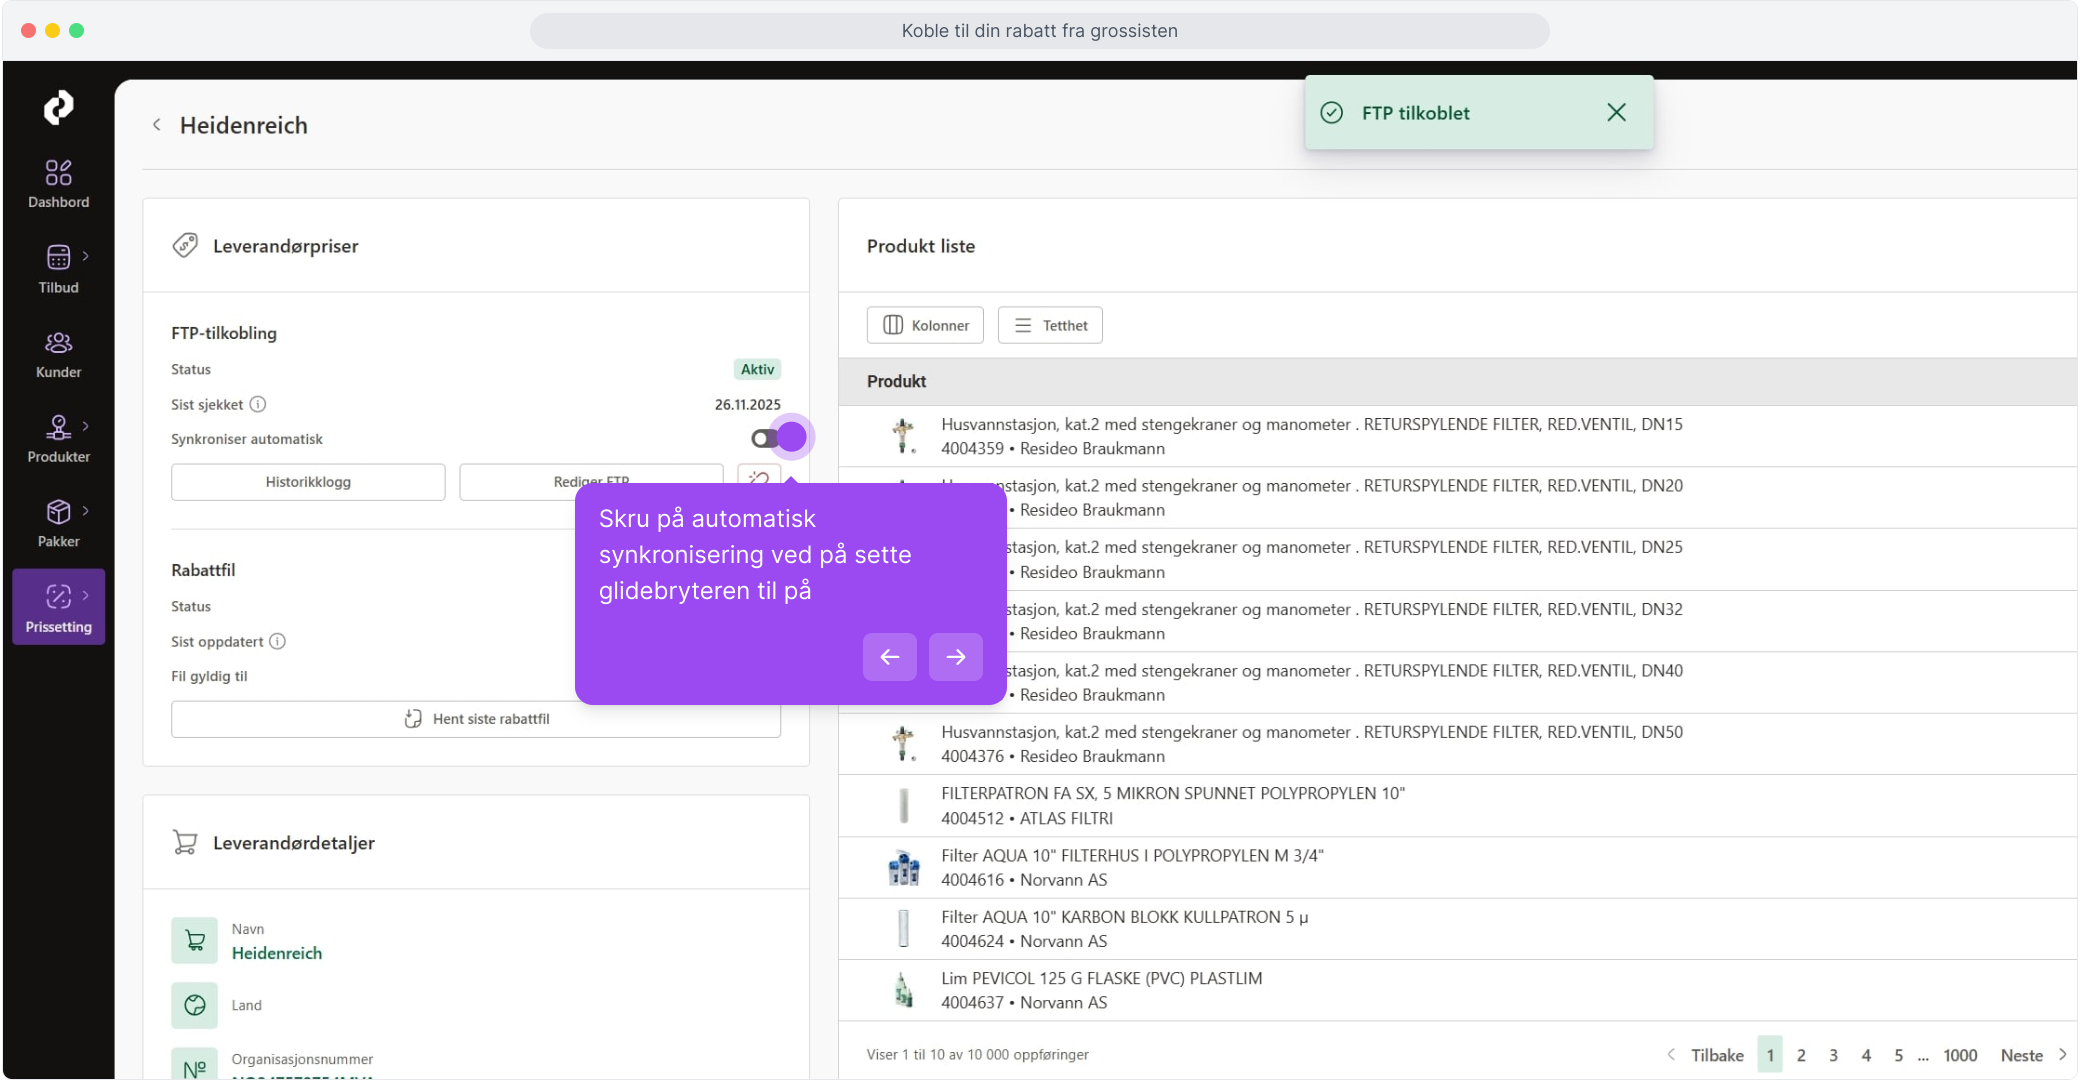Expand the Prissetting submenu chevron
The height and width of the screenshot is (1080, 2080).
tap(86, 596)
